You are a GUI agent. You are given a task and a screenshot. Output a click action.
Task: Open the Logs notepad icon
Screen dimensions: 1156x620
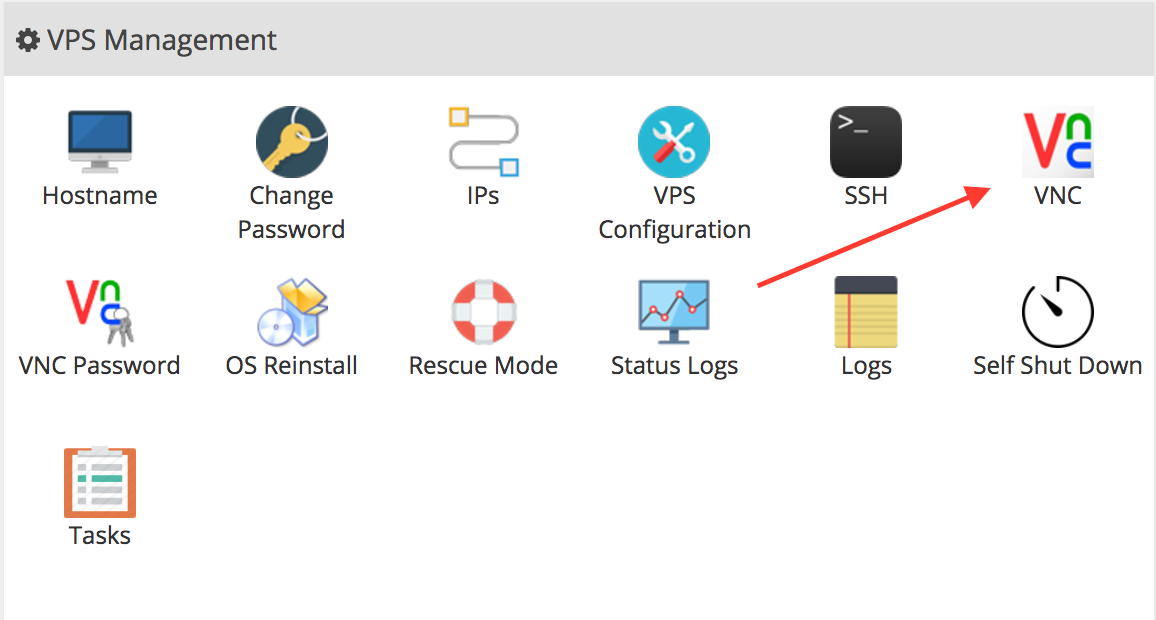point(866,312)
